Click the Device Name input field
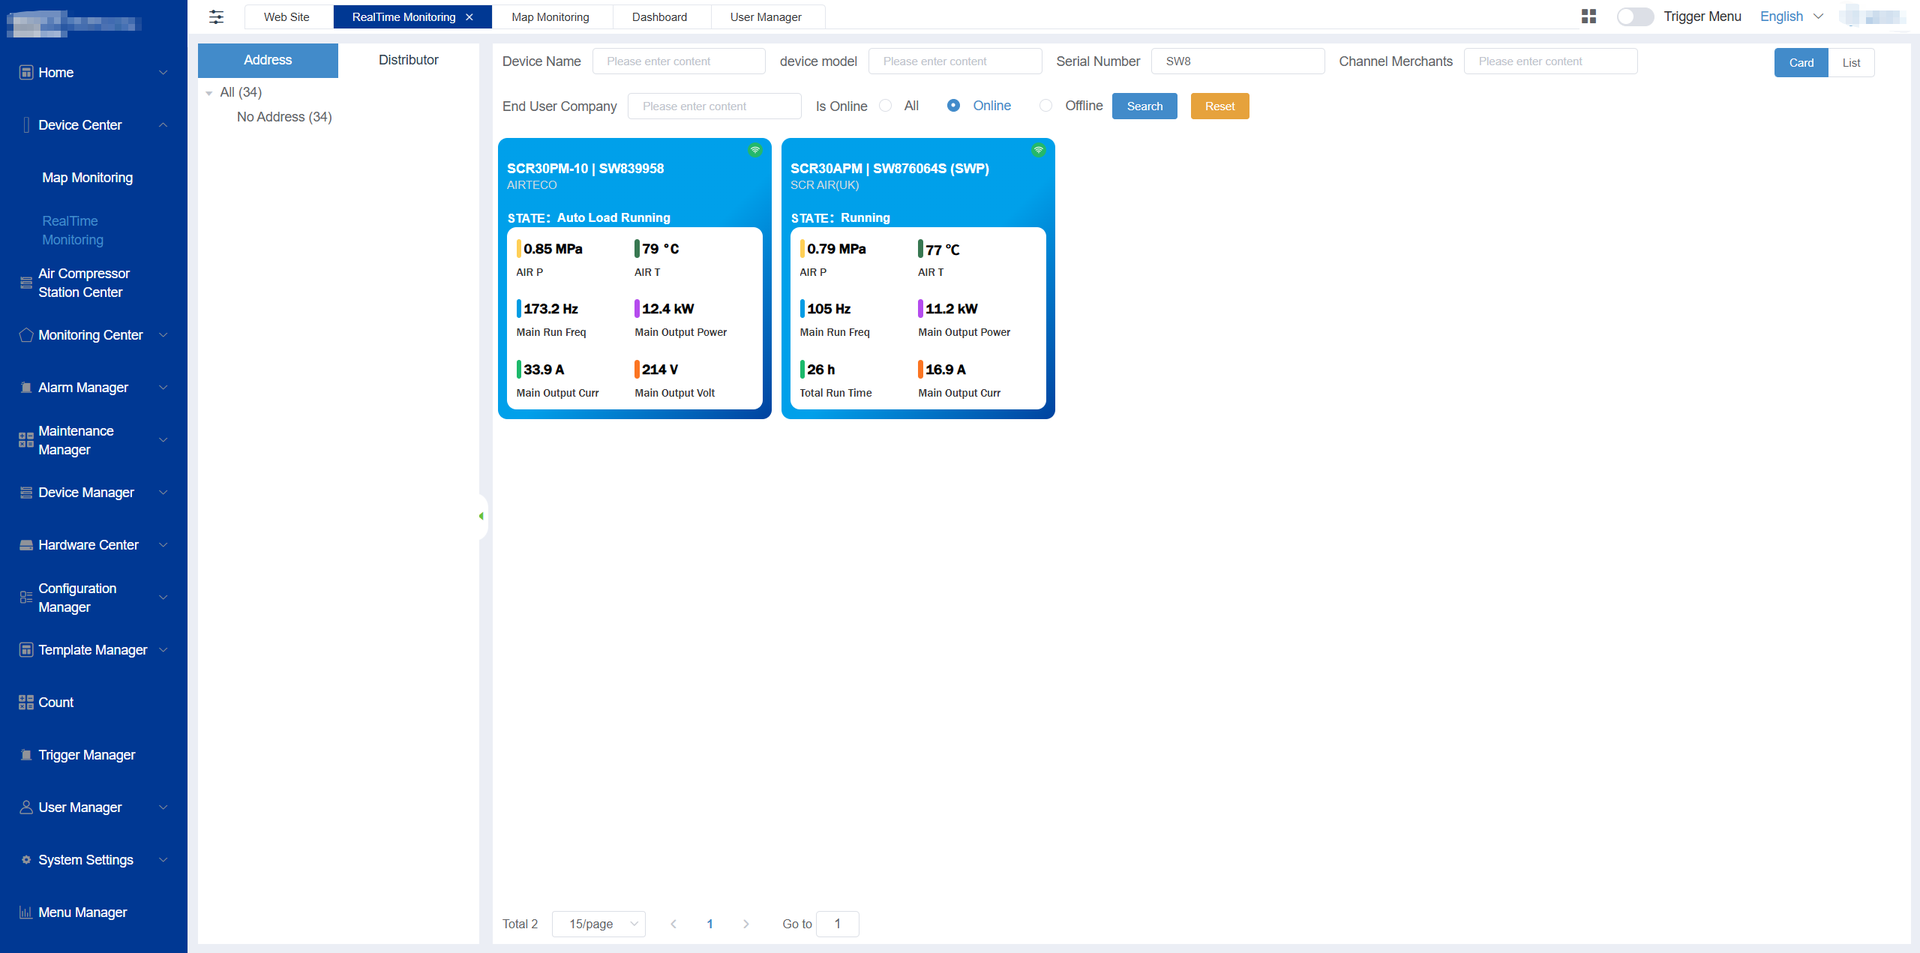 pos(678,61)
